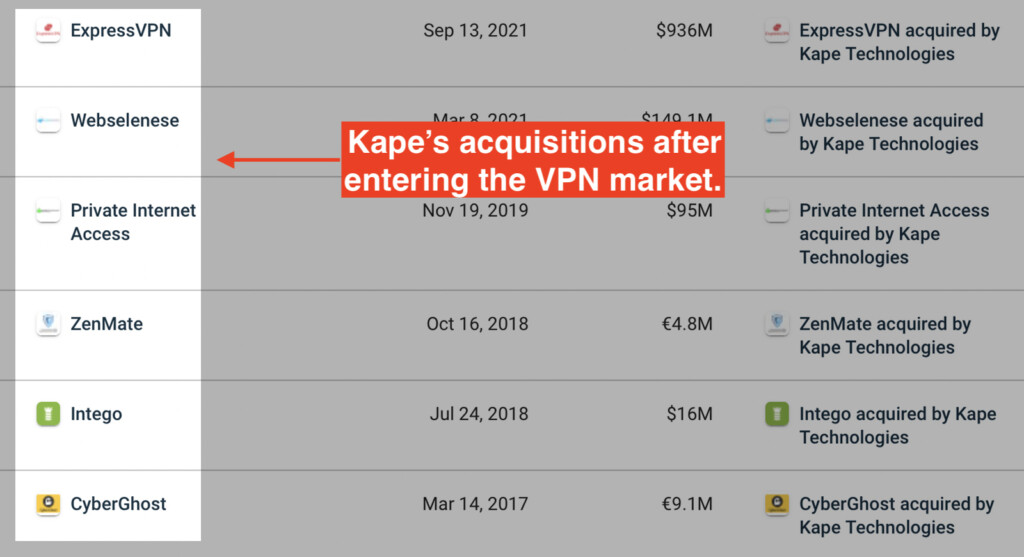Click the ZenMate shield icon on the left

[x=48, y=324]
